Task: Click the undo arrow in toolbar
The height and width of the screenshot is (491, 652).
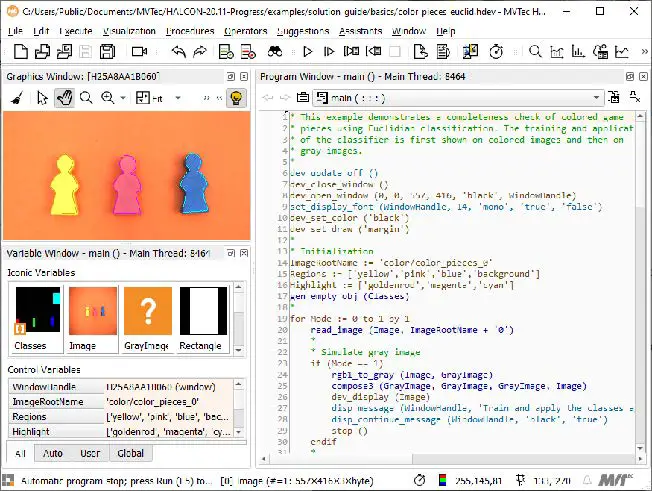Action: 179,51
